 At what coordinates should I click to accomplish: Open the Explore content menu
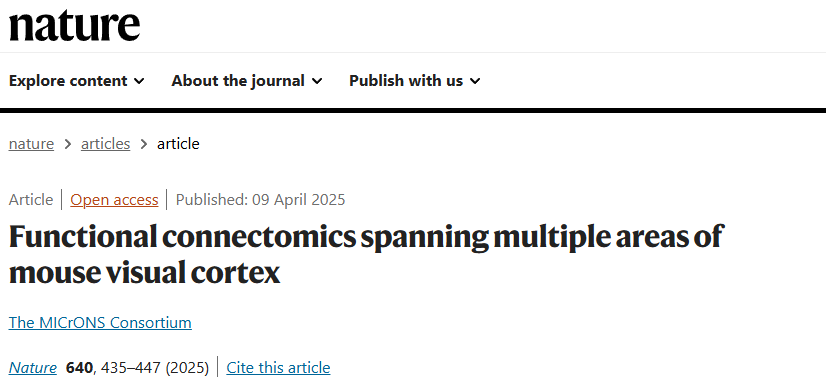click(x=76, y=81)
